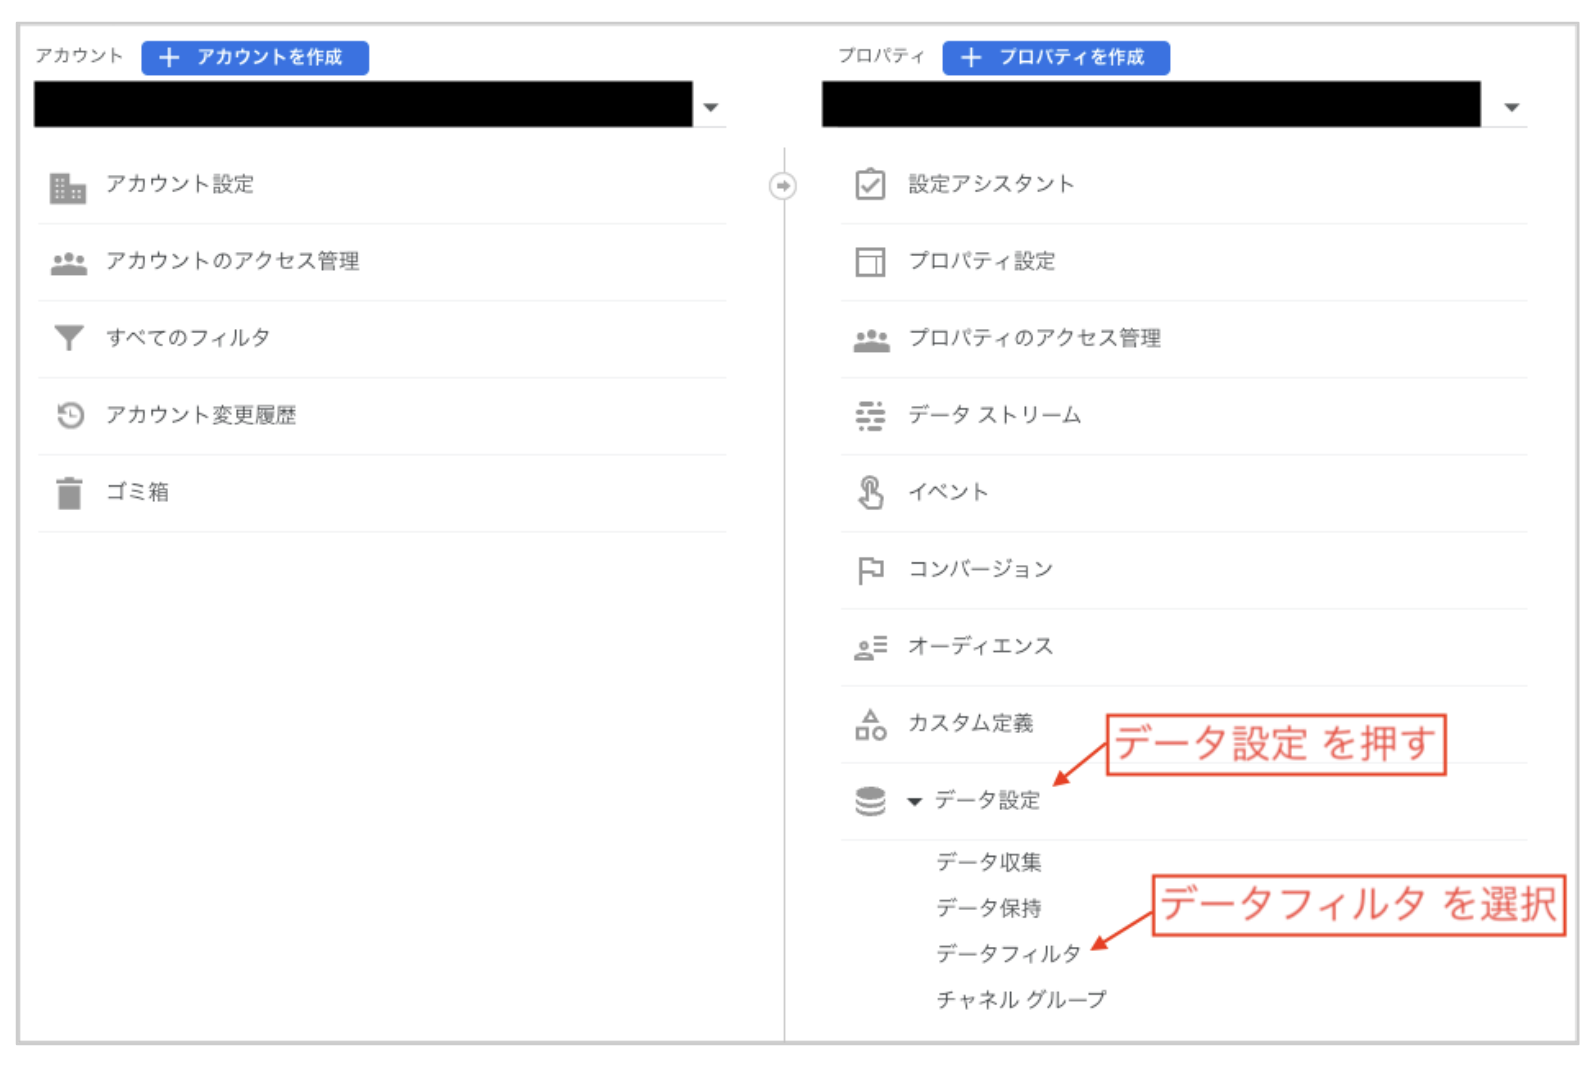
Task: Select データフィルタ under データ設定
Action: (x=1008, y=954)
